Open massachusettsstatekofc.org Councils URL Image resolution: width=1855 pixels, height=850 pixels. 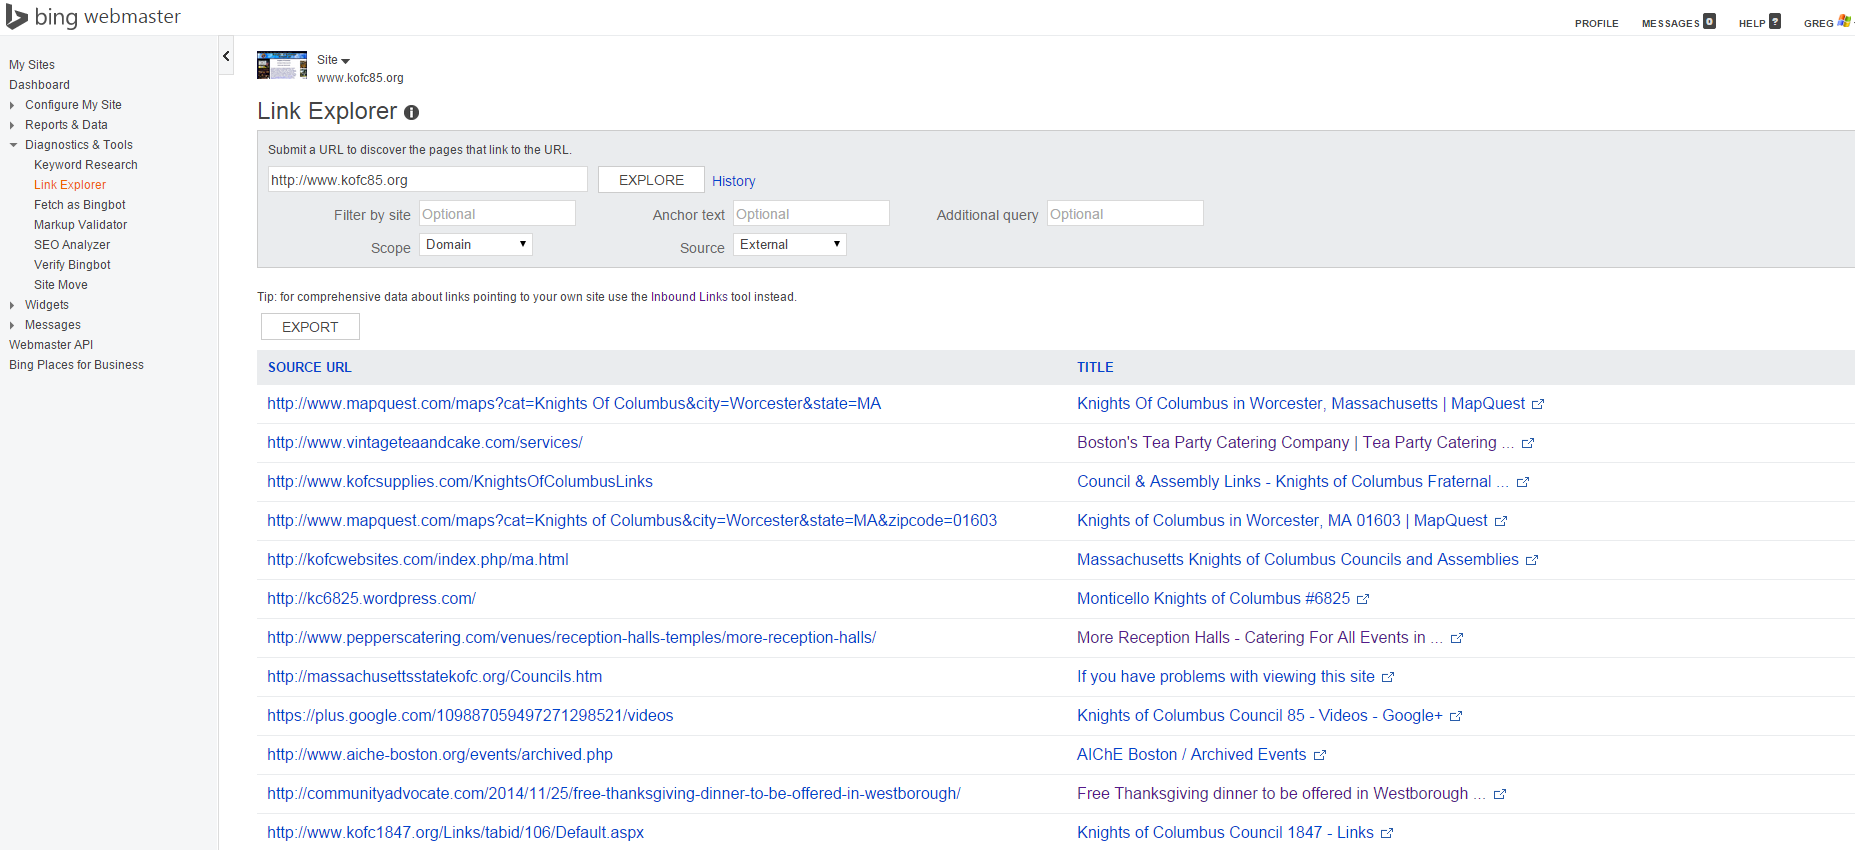click(435, 677)
